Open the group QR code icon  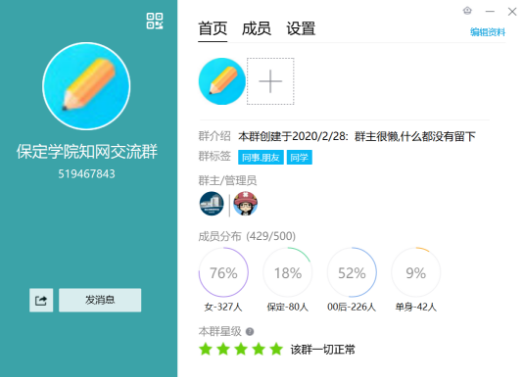pos(155,21)
